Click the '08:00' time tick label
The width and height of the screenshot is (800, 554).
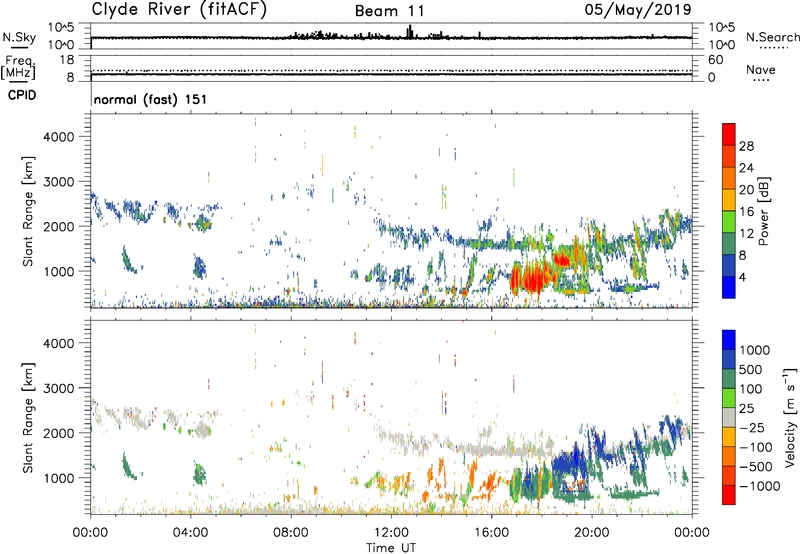291,533
